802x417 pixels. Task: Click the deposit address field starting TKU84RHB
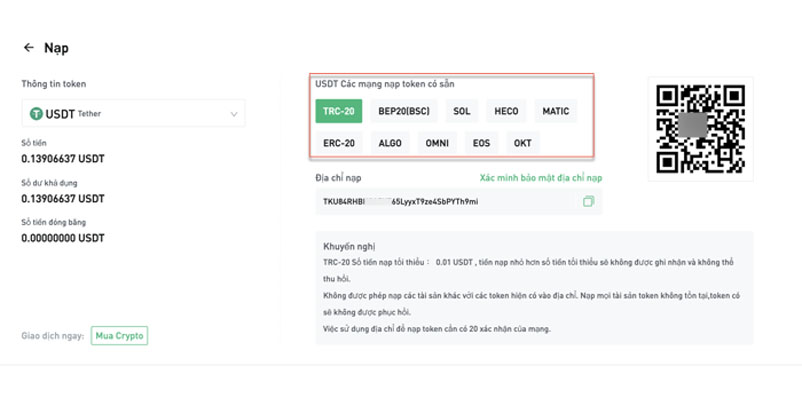click(x=459, y=202)
